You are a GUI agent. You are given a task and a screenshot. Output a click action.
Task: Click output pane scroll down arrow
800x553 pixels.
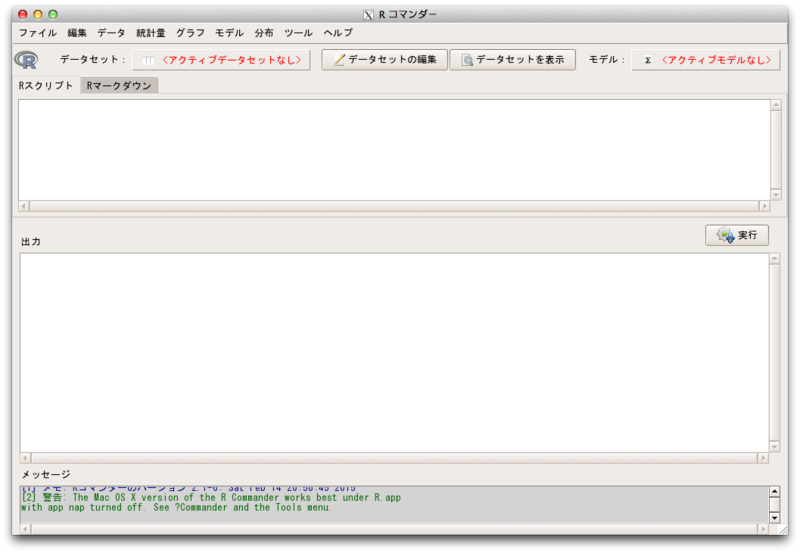point(774,447)
